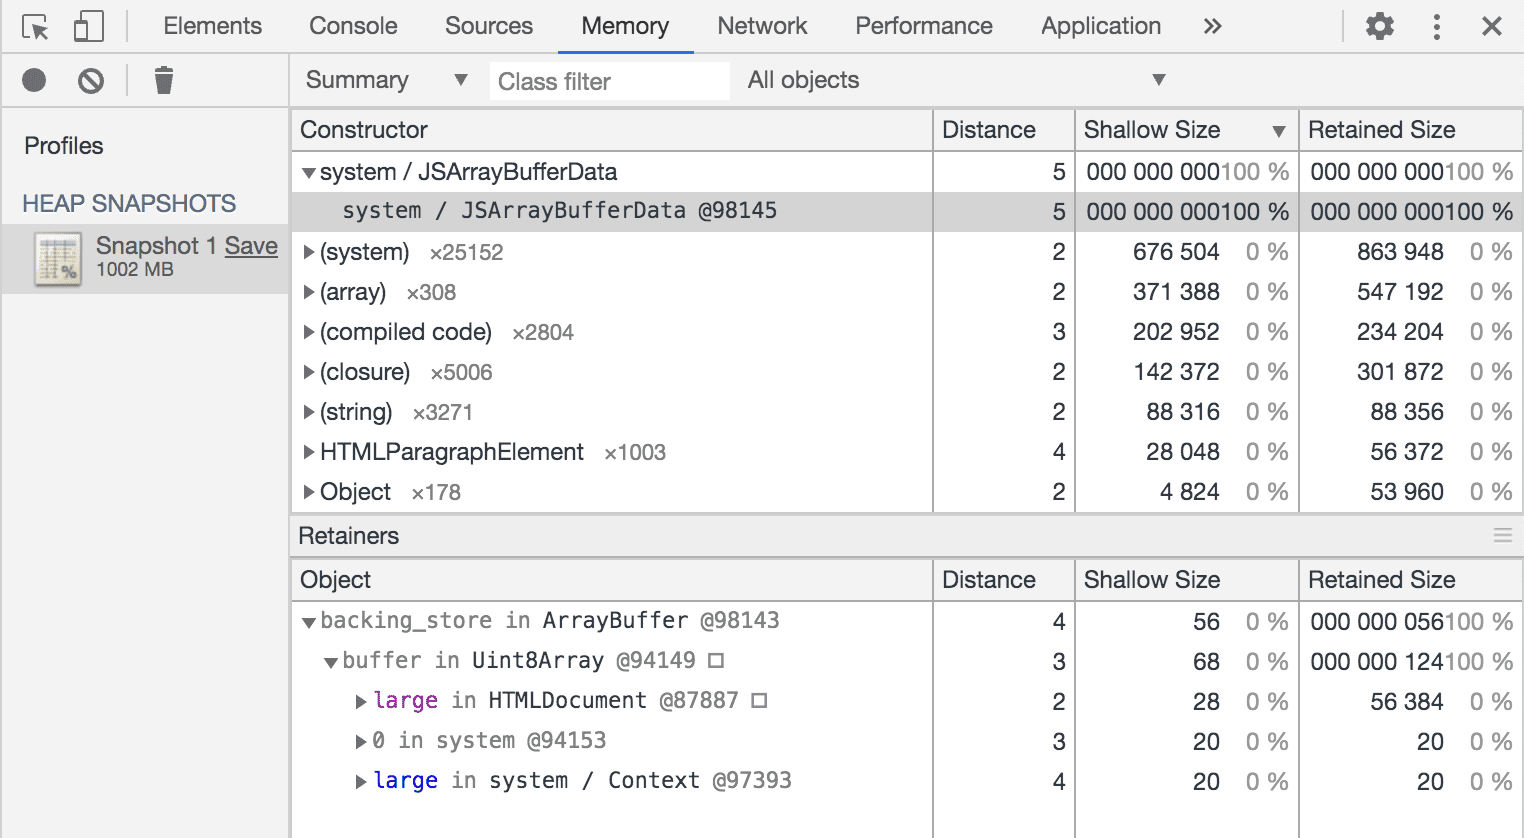Activate the inspect element cursor tool
Viewport: 1524px width, 838px height.
[33, 26]
